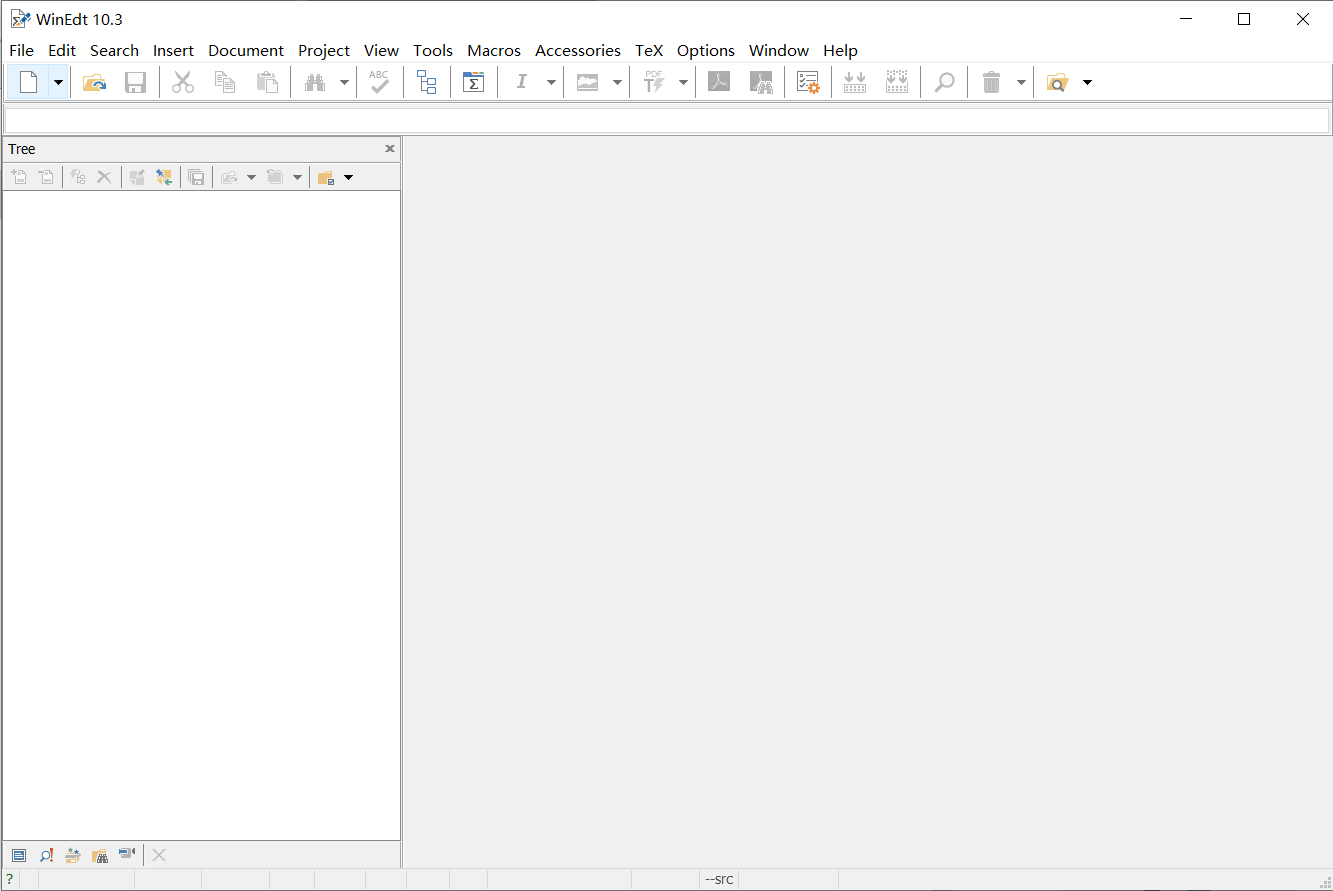This screenshot has width=1333, height=891.
Task: Click the PDF search binoculars icon
Action: click(761, 82)
